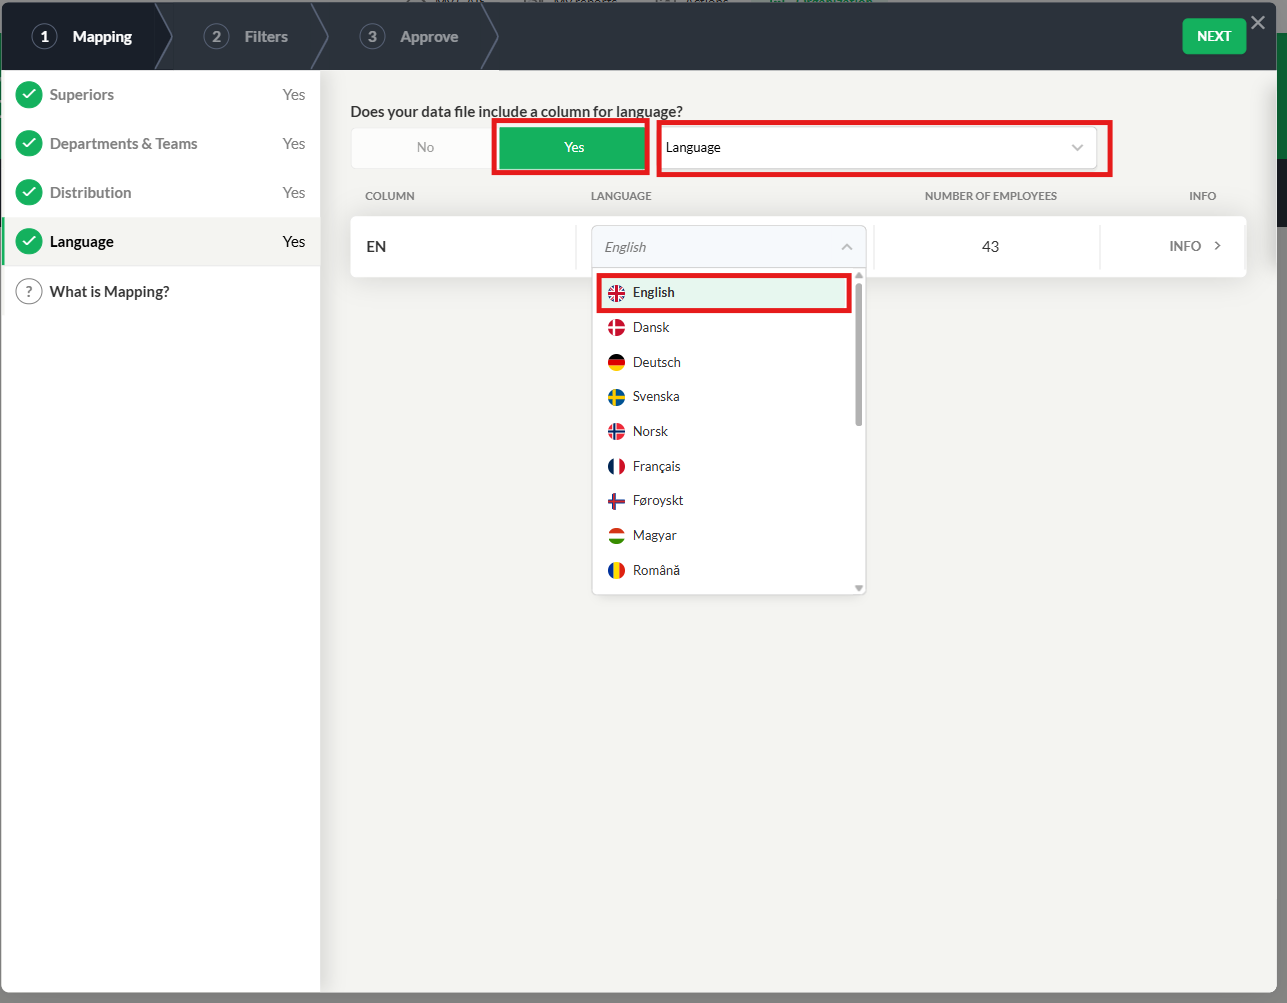1287x1003 pixels.
Task: Click the Yes status beside Superiors
Action: click(x=294, y=94)
